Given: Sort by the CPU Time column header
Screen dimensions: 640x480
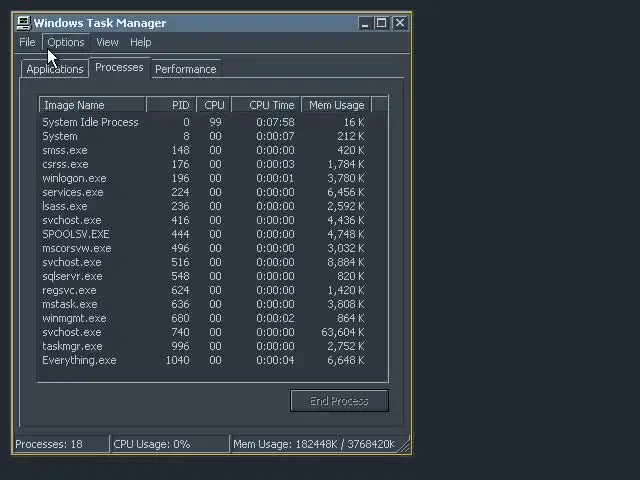Looking at the screenshot, I should pyautogui.click(x=266, y=105).
